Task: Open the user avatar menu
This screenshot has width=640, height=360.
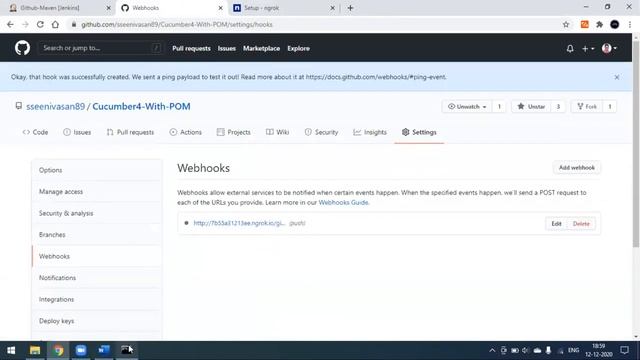Action: click(609, 49)
